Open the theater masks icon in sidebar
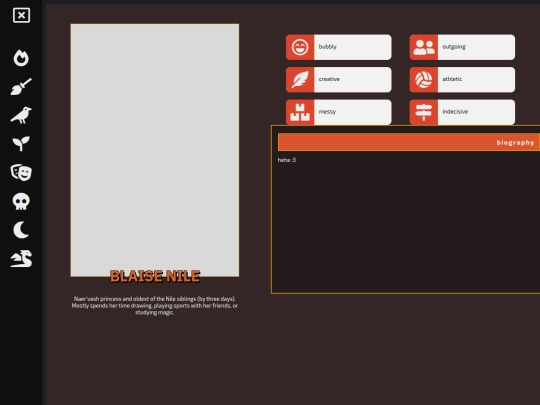540x405 pixels. tap(21, 173)
